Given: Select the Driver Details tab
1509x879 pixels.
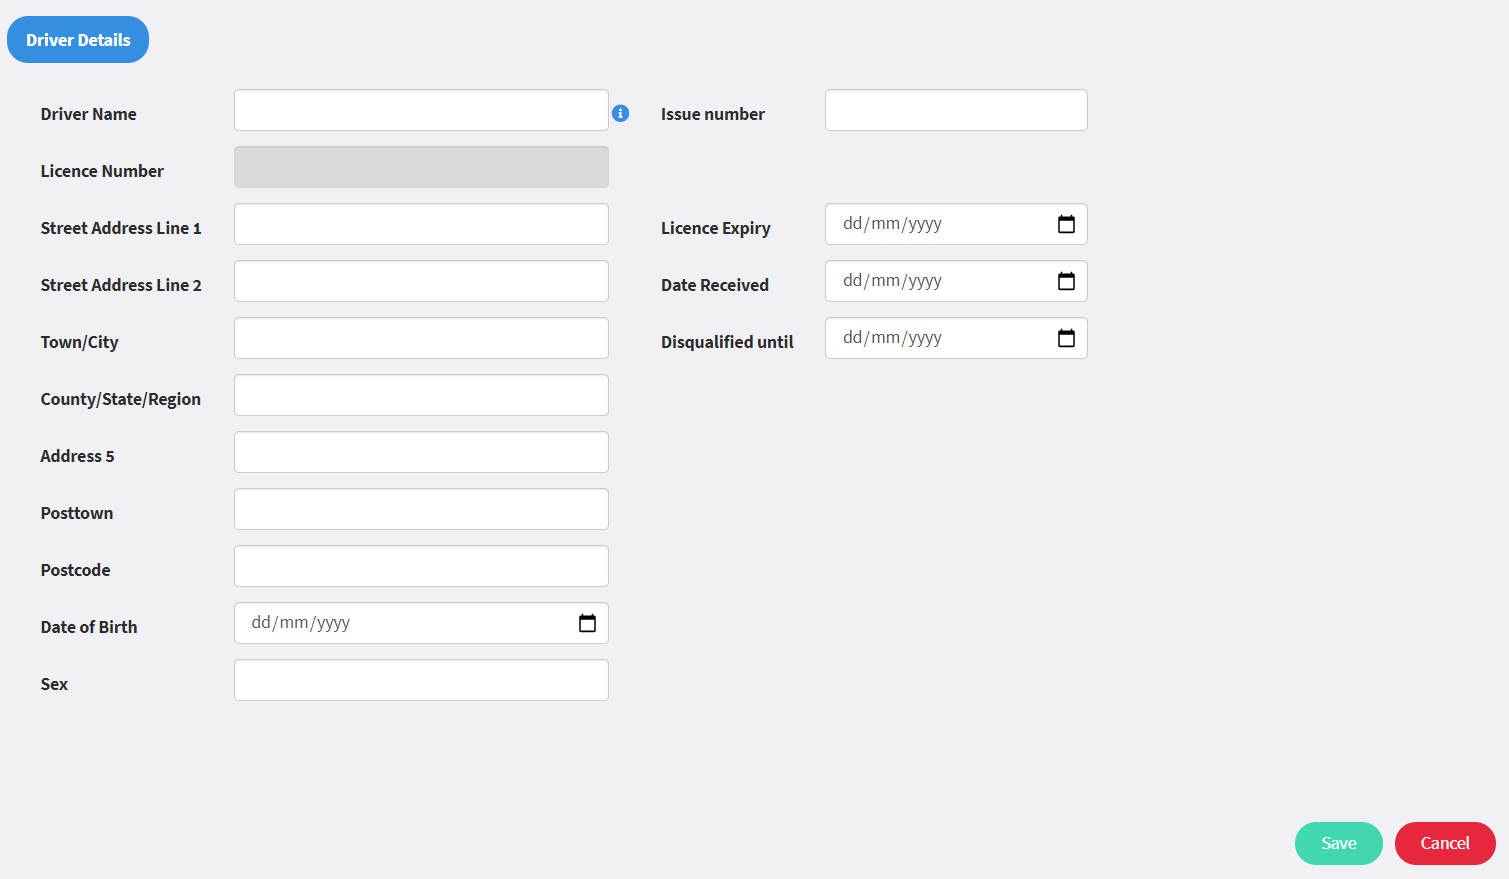Looking at the screenshot, I should tap(78, 40).
